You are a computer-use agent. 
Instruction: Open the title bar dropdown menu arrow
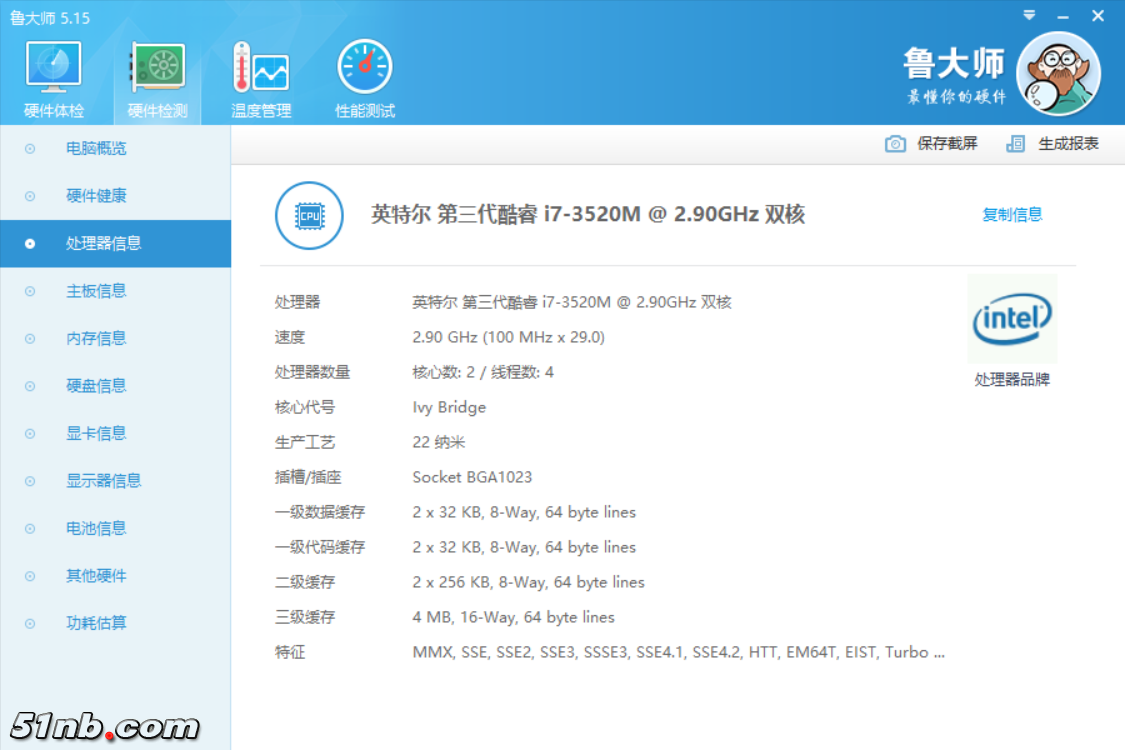1030,16
